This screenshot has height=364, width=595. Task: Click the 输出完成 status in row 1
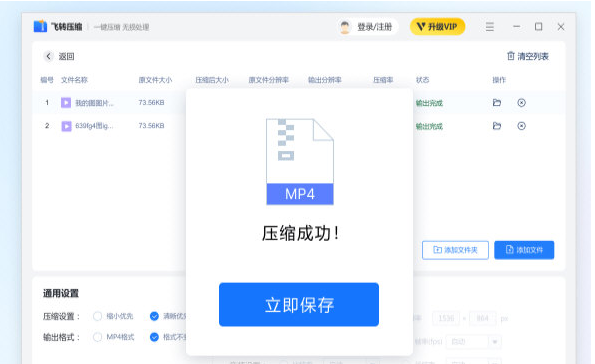tap(429, 103)
